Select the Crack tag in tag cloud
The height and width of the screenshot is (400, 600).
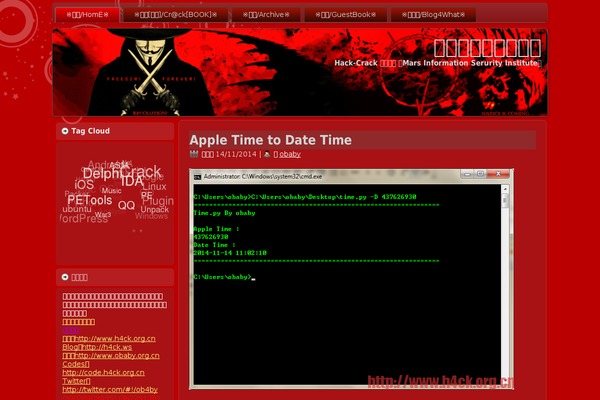coord(141,171)
